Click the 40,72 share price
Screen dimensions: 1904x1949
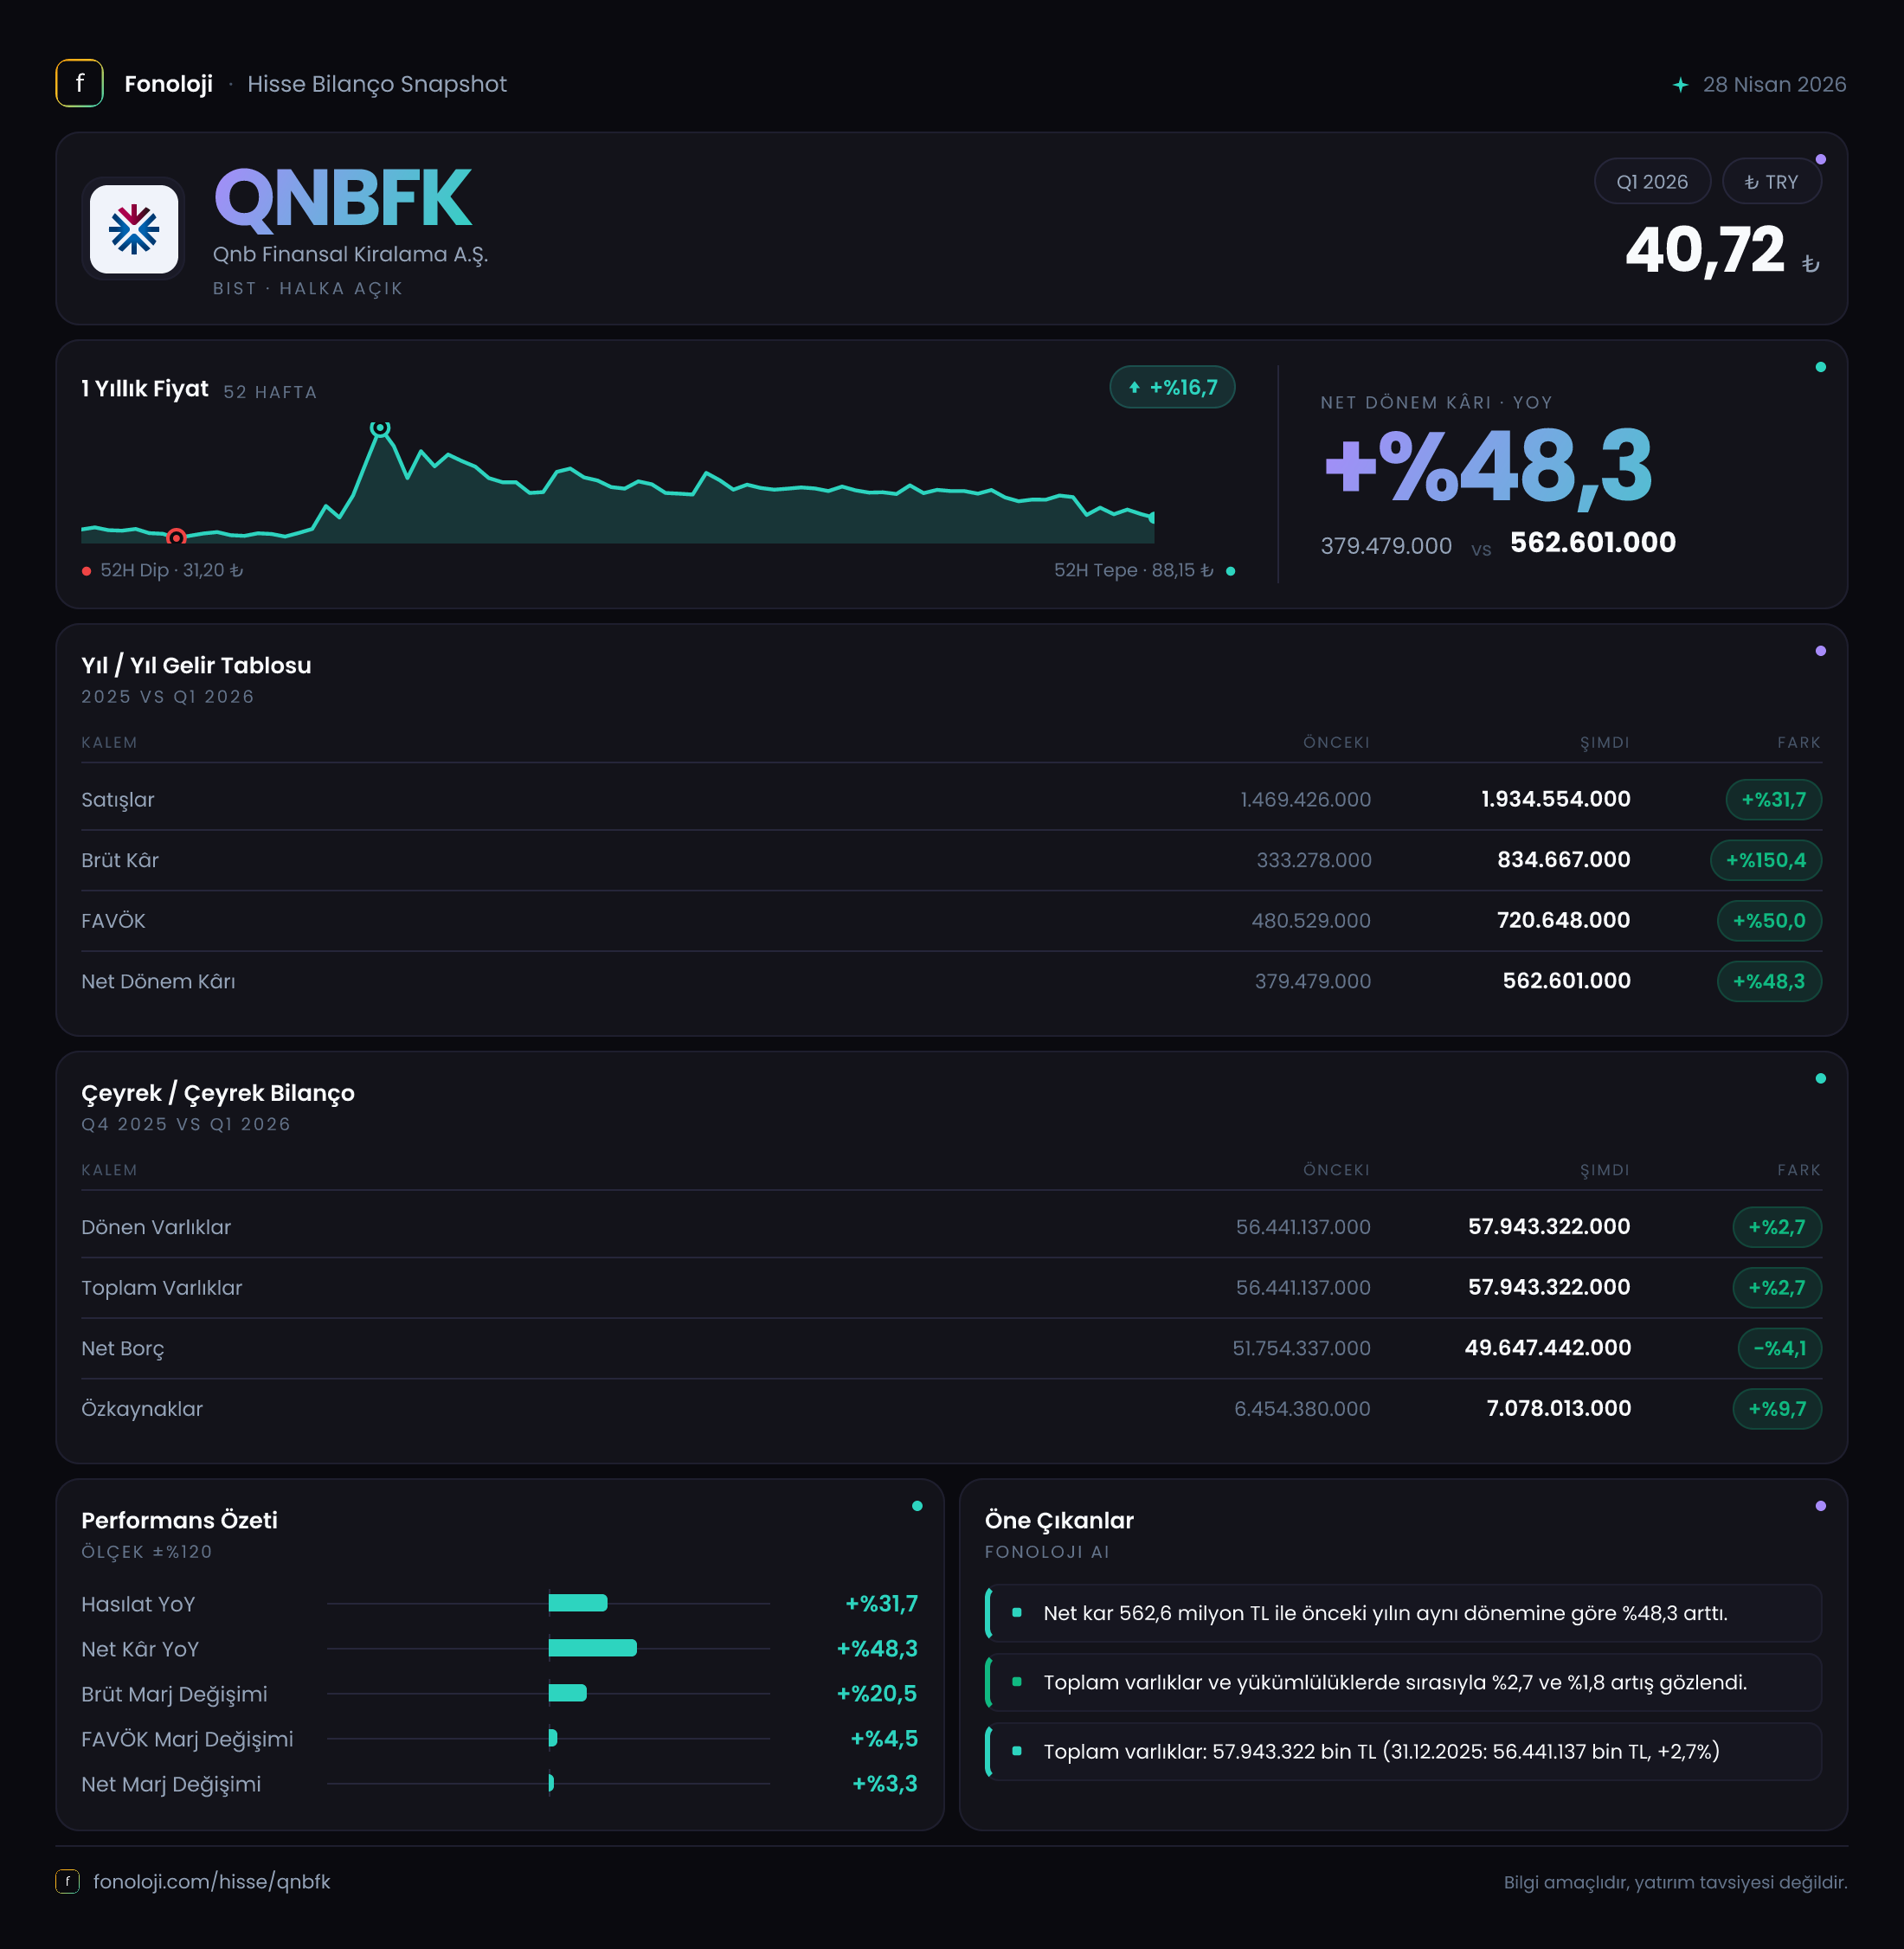click(x=1705, y=249)
